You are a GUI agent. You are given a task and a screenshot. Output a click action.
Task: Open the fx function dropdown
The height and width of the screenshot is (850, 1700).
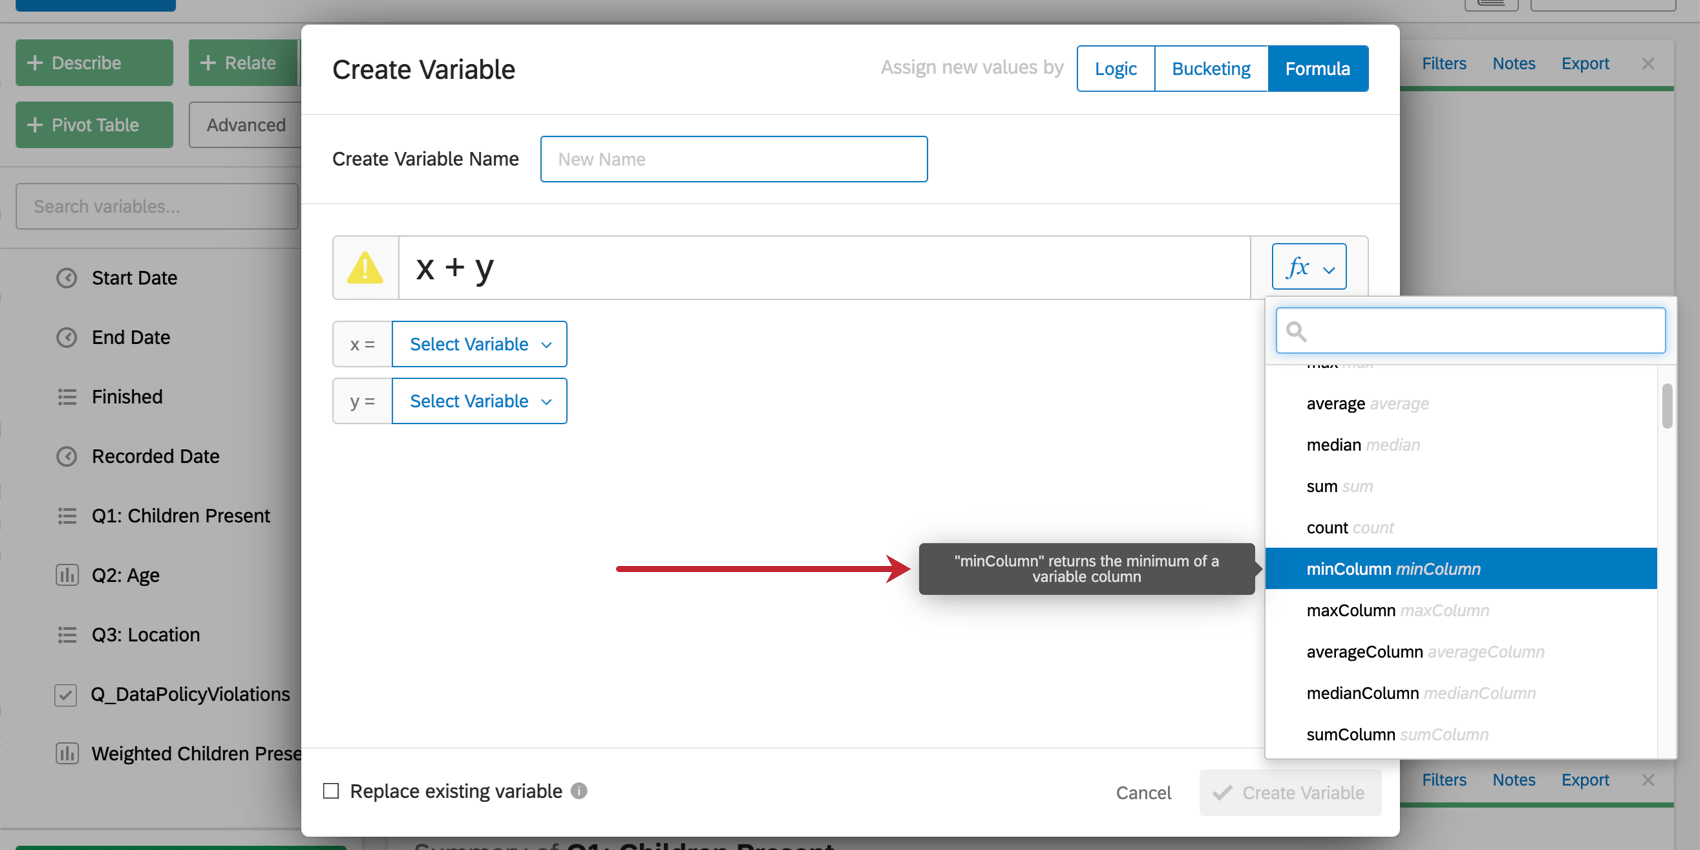click(x=1309, y=267)
